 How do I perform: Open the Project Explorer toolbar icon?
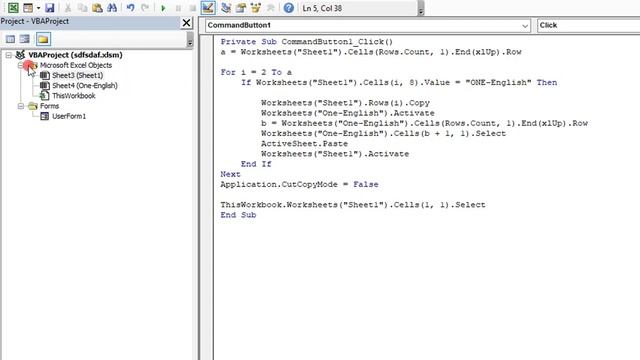click(226, 8)
